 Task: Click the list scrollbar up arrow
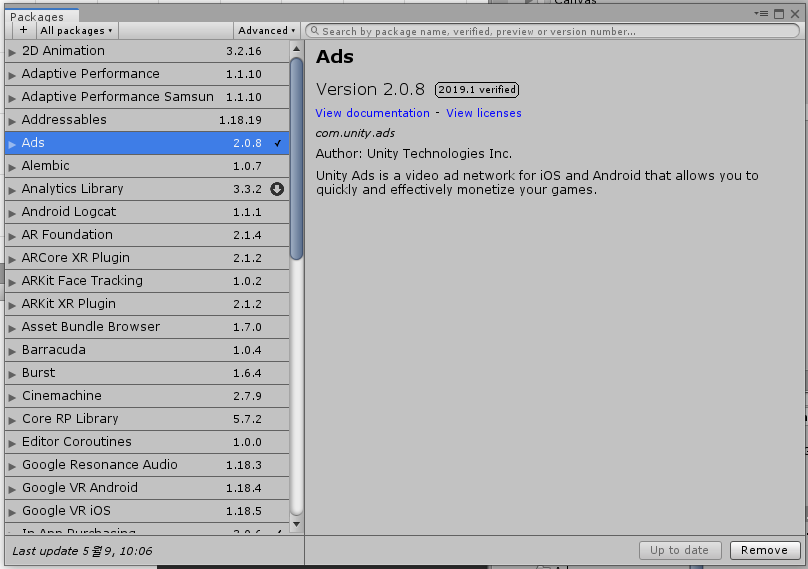coord(296,49)
